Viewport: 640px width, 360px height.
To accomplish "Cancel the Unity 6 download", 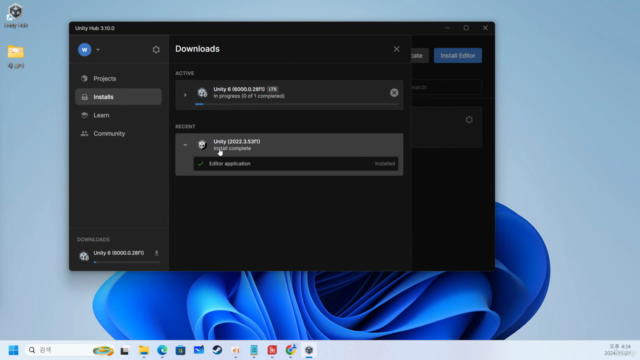I will [x=394, y=93].
